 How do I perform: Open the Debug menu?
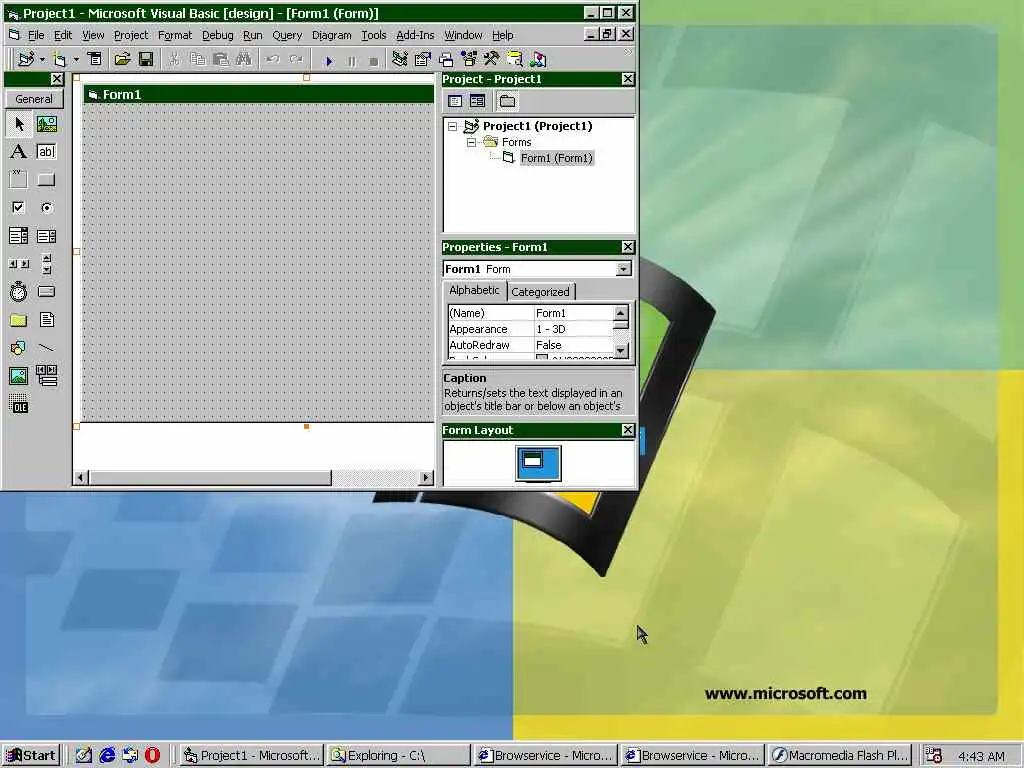(217, 35)
